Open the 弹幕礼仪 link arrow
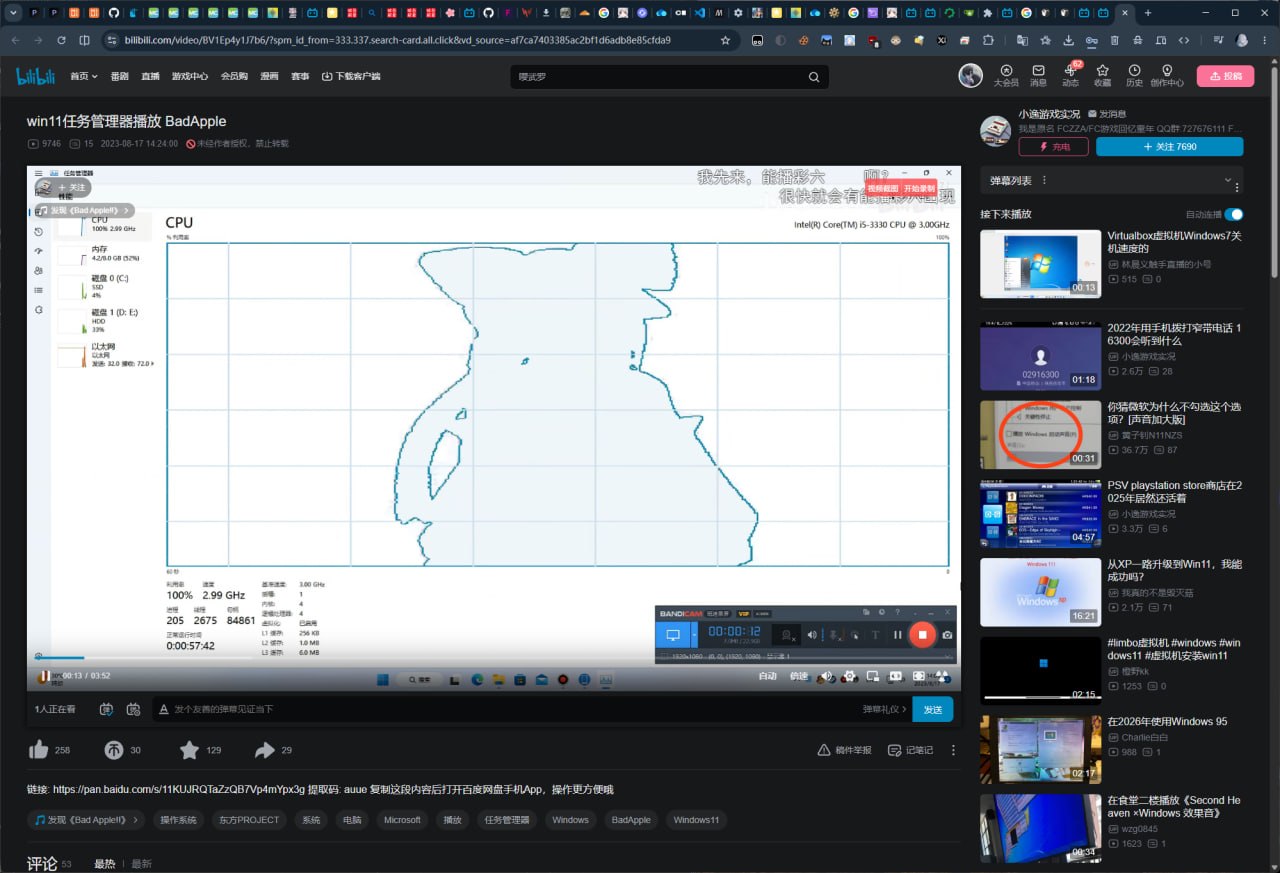1280x873 pixels. [904, 709]
